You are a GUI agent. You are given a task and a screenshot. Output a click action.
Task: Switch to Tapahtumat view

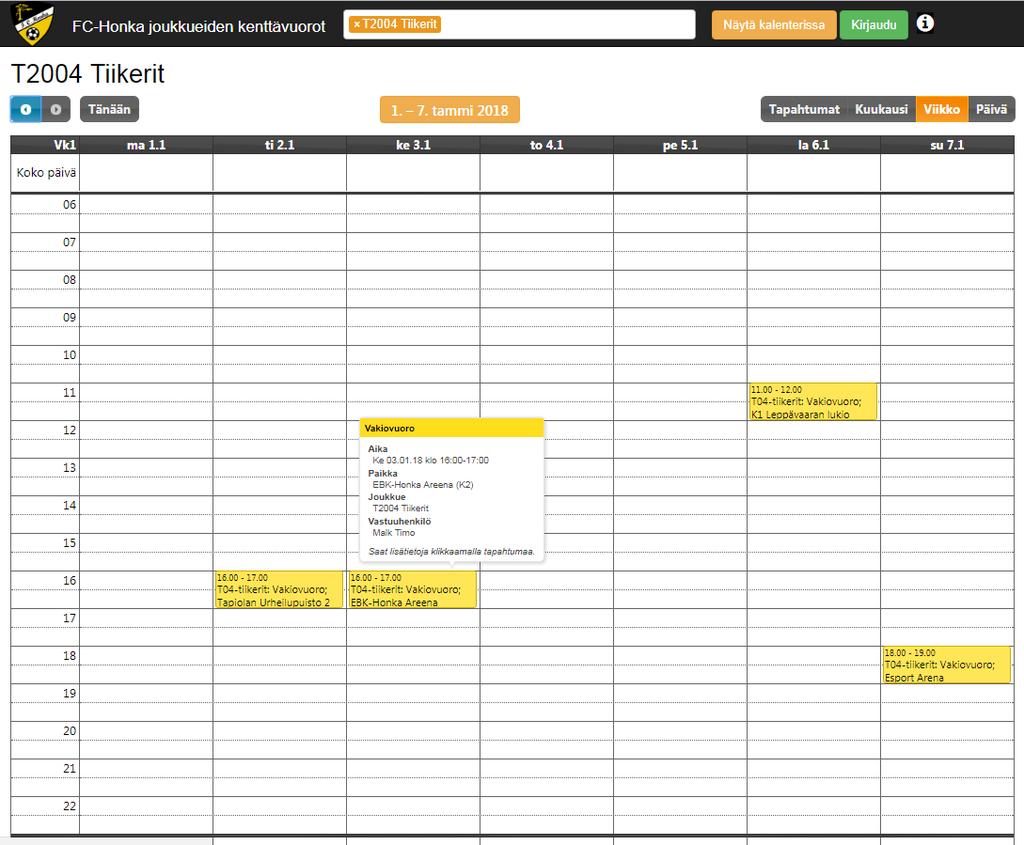(x=804, y=109)
